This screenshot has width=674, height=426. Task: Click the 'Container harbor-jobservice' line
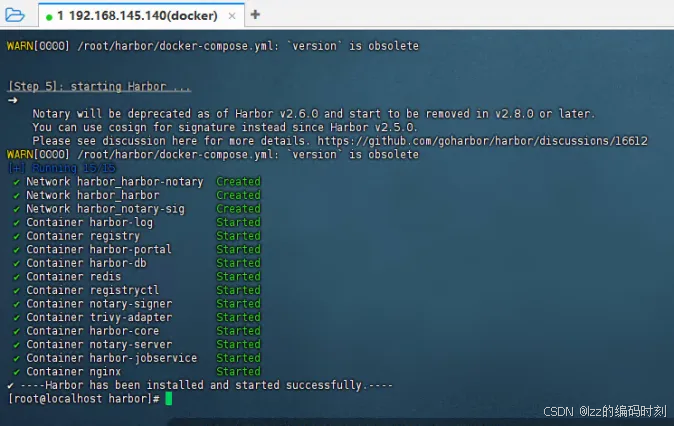(x=137, y=358)
